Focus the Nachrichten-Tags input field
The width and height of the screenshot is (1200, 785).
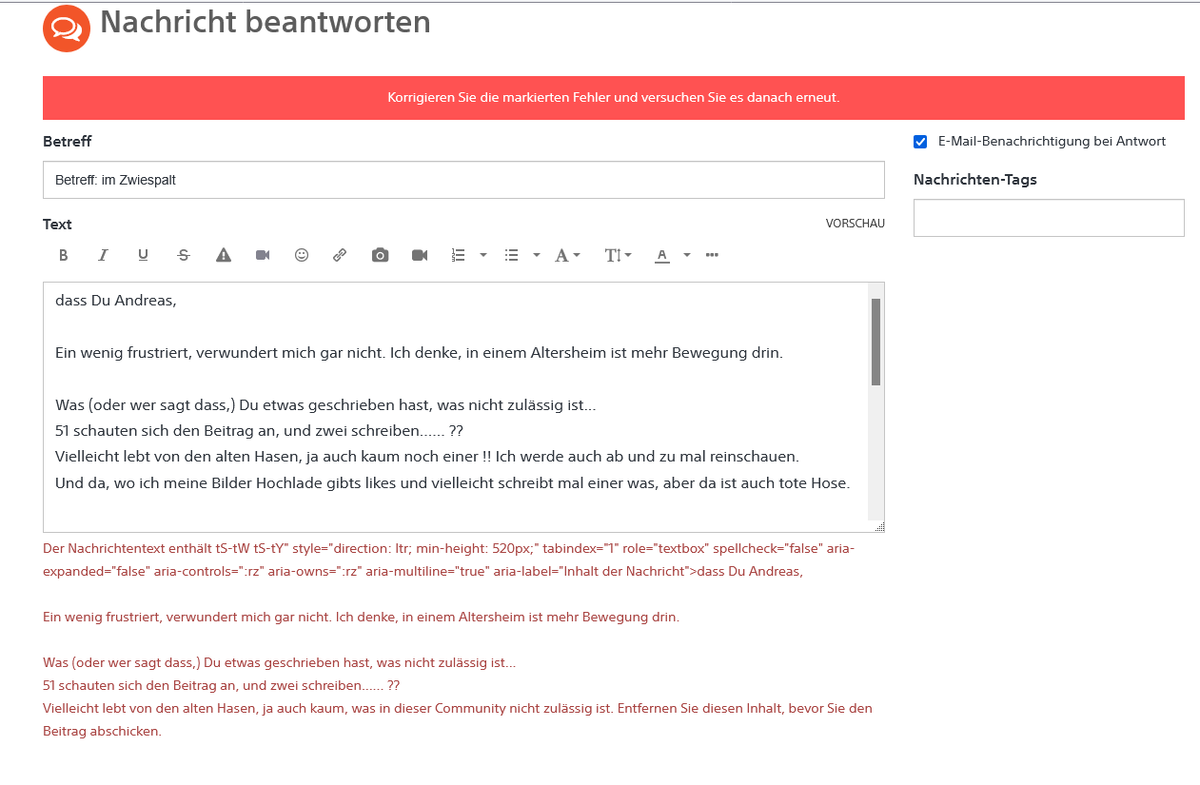tap(1049, 218)
